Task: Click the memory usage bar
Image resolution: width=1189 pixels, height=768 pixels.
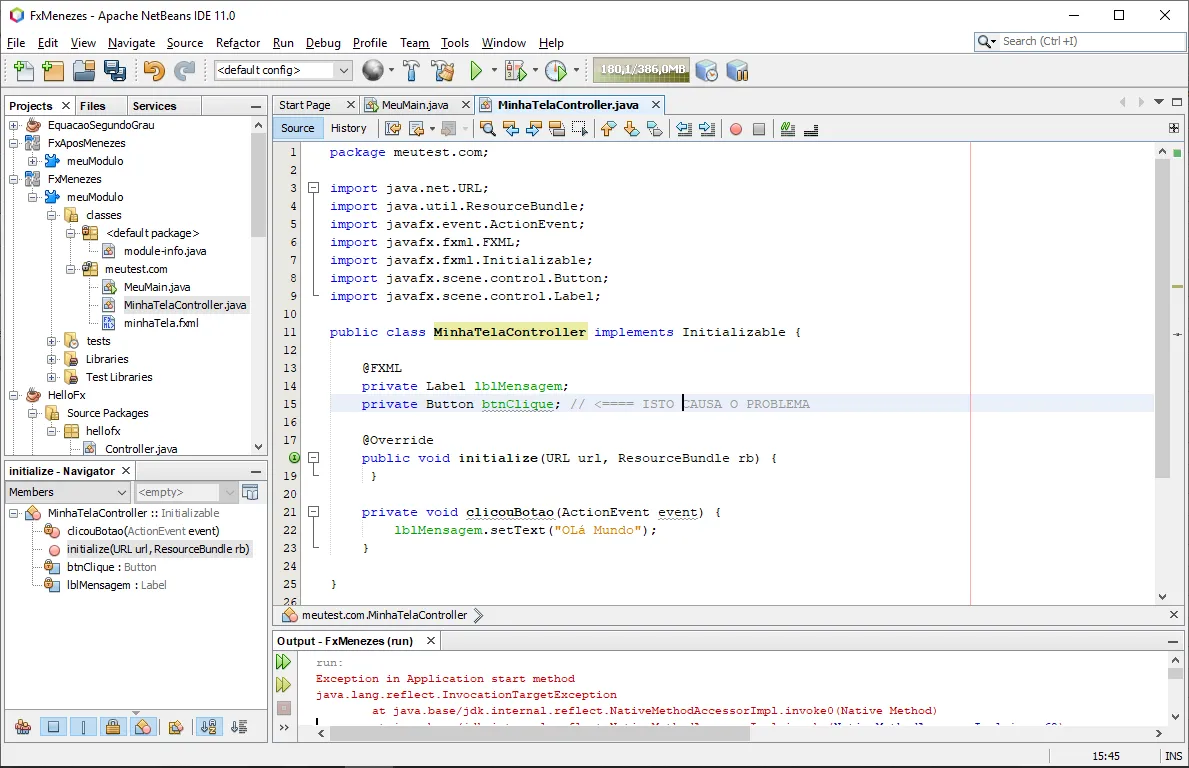Action: [x=642, y=71]
